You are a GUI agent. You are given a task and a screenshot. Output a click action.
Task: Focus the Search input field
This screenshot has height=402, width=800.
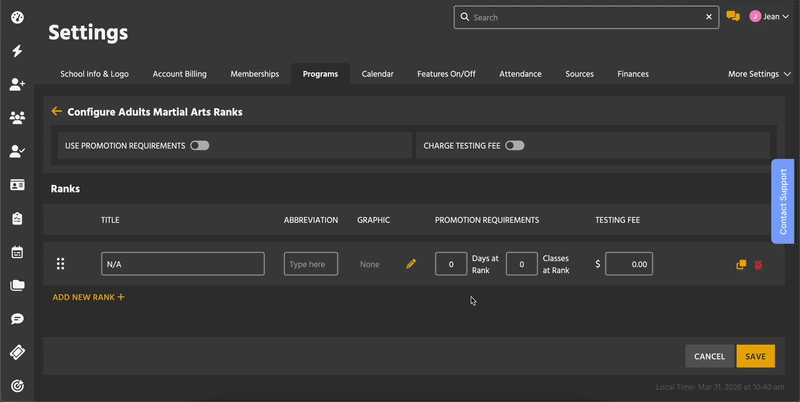(587, 17)
